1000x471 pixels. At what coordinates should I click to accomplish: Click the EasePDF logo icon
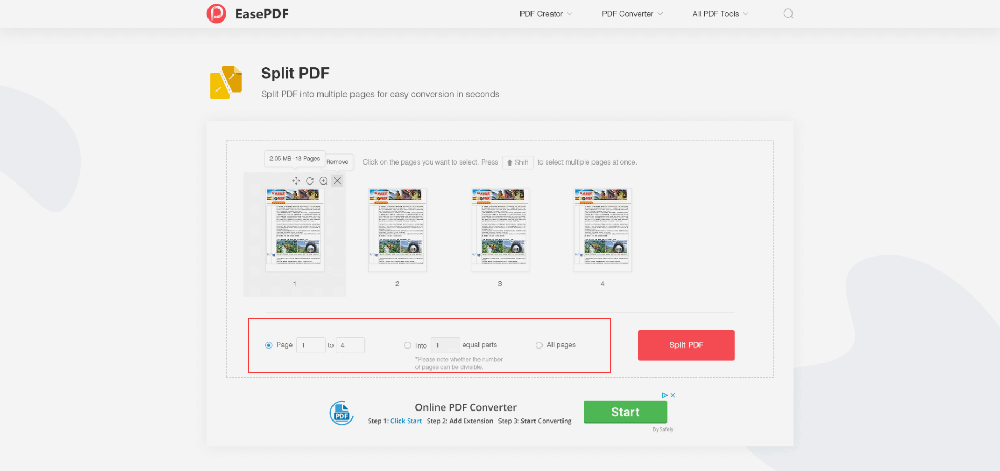click(215, 14)
